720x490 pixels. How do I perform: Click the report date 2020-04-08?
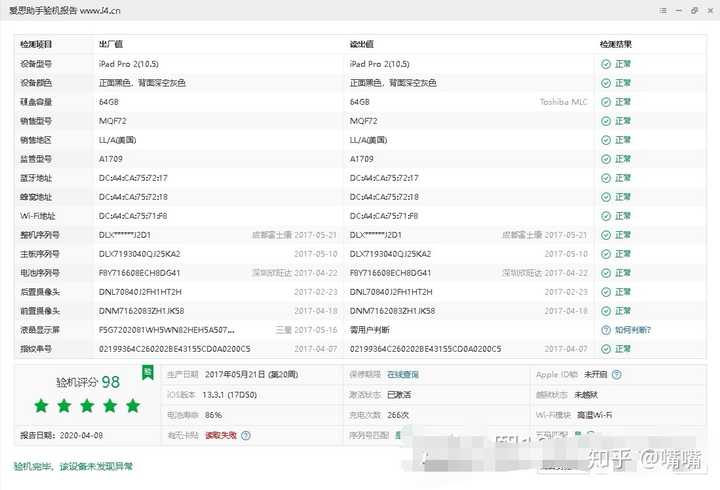(x=81, y=435)
